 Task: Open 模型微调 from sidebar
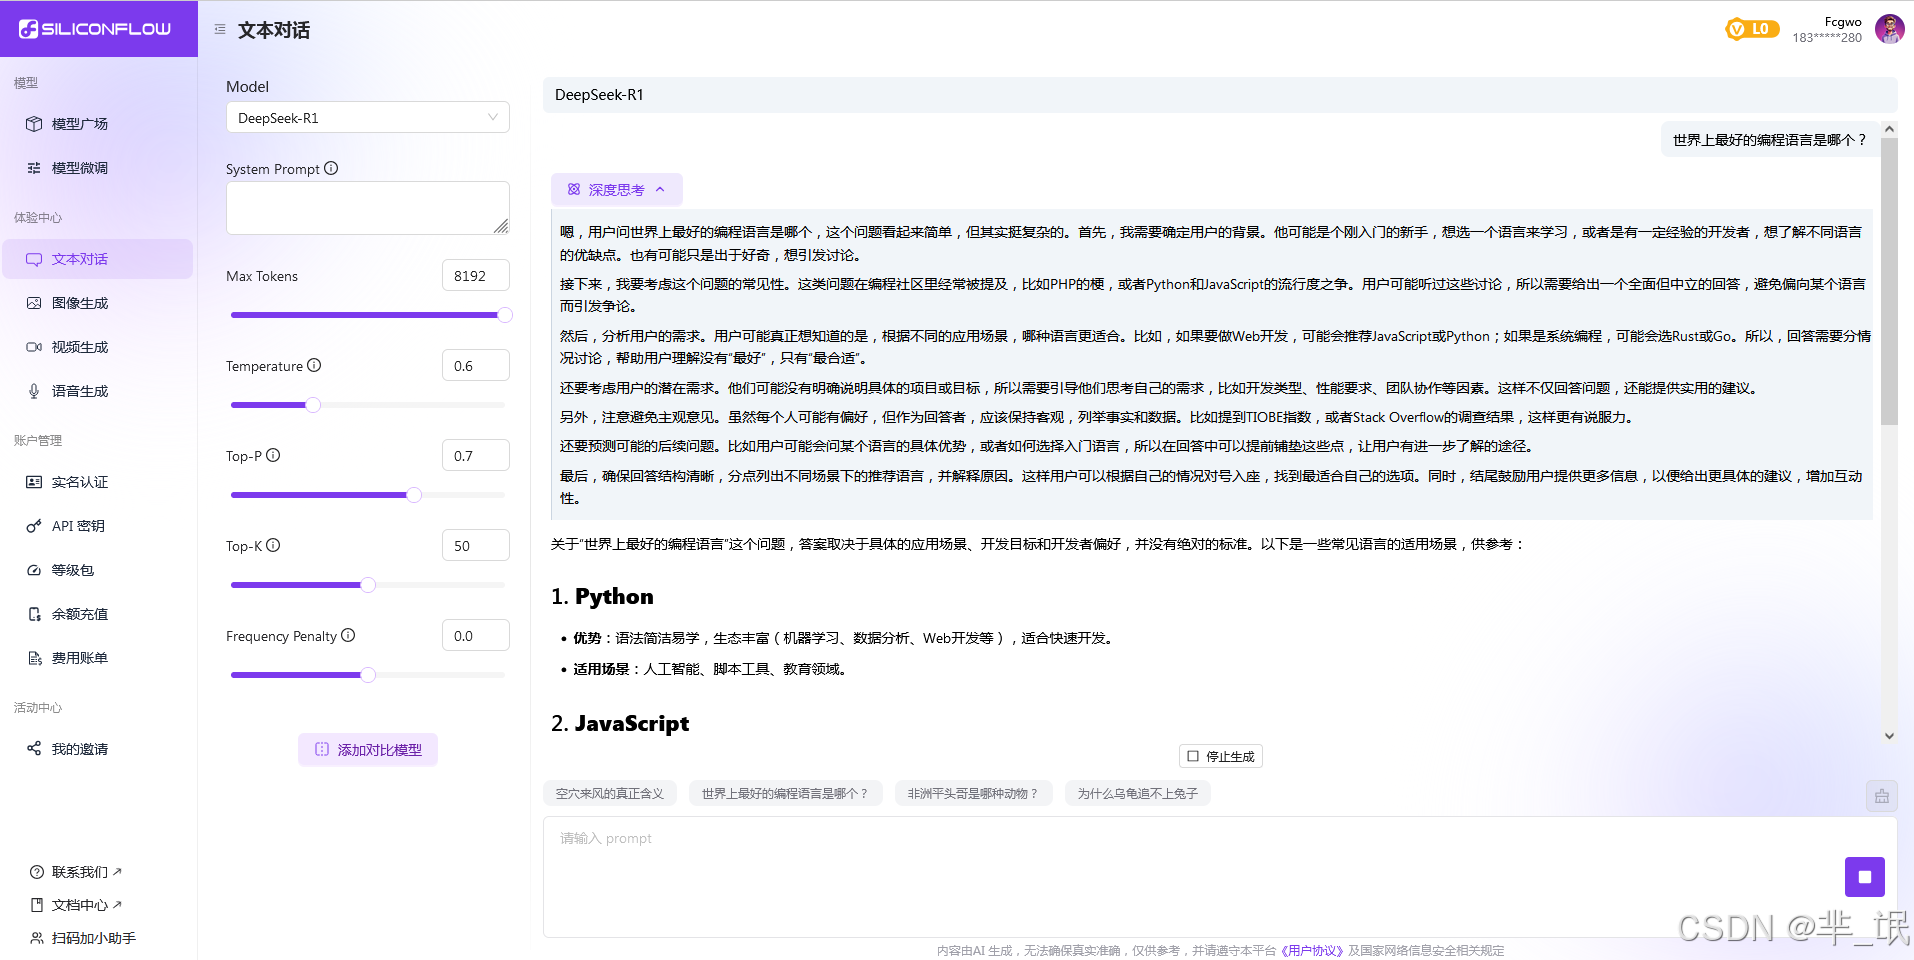[97, 168]
